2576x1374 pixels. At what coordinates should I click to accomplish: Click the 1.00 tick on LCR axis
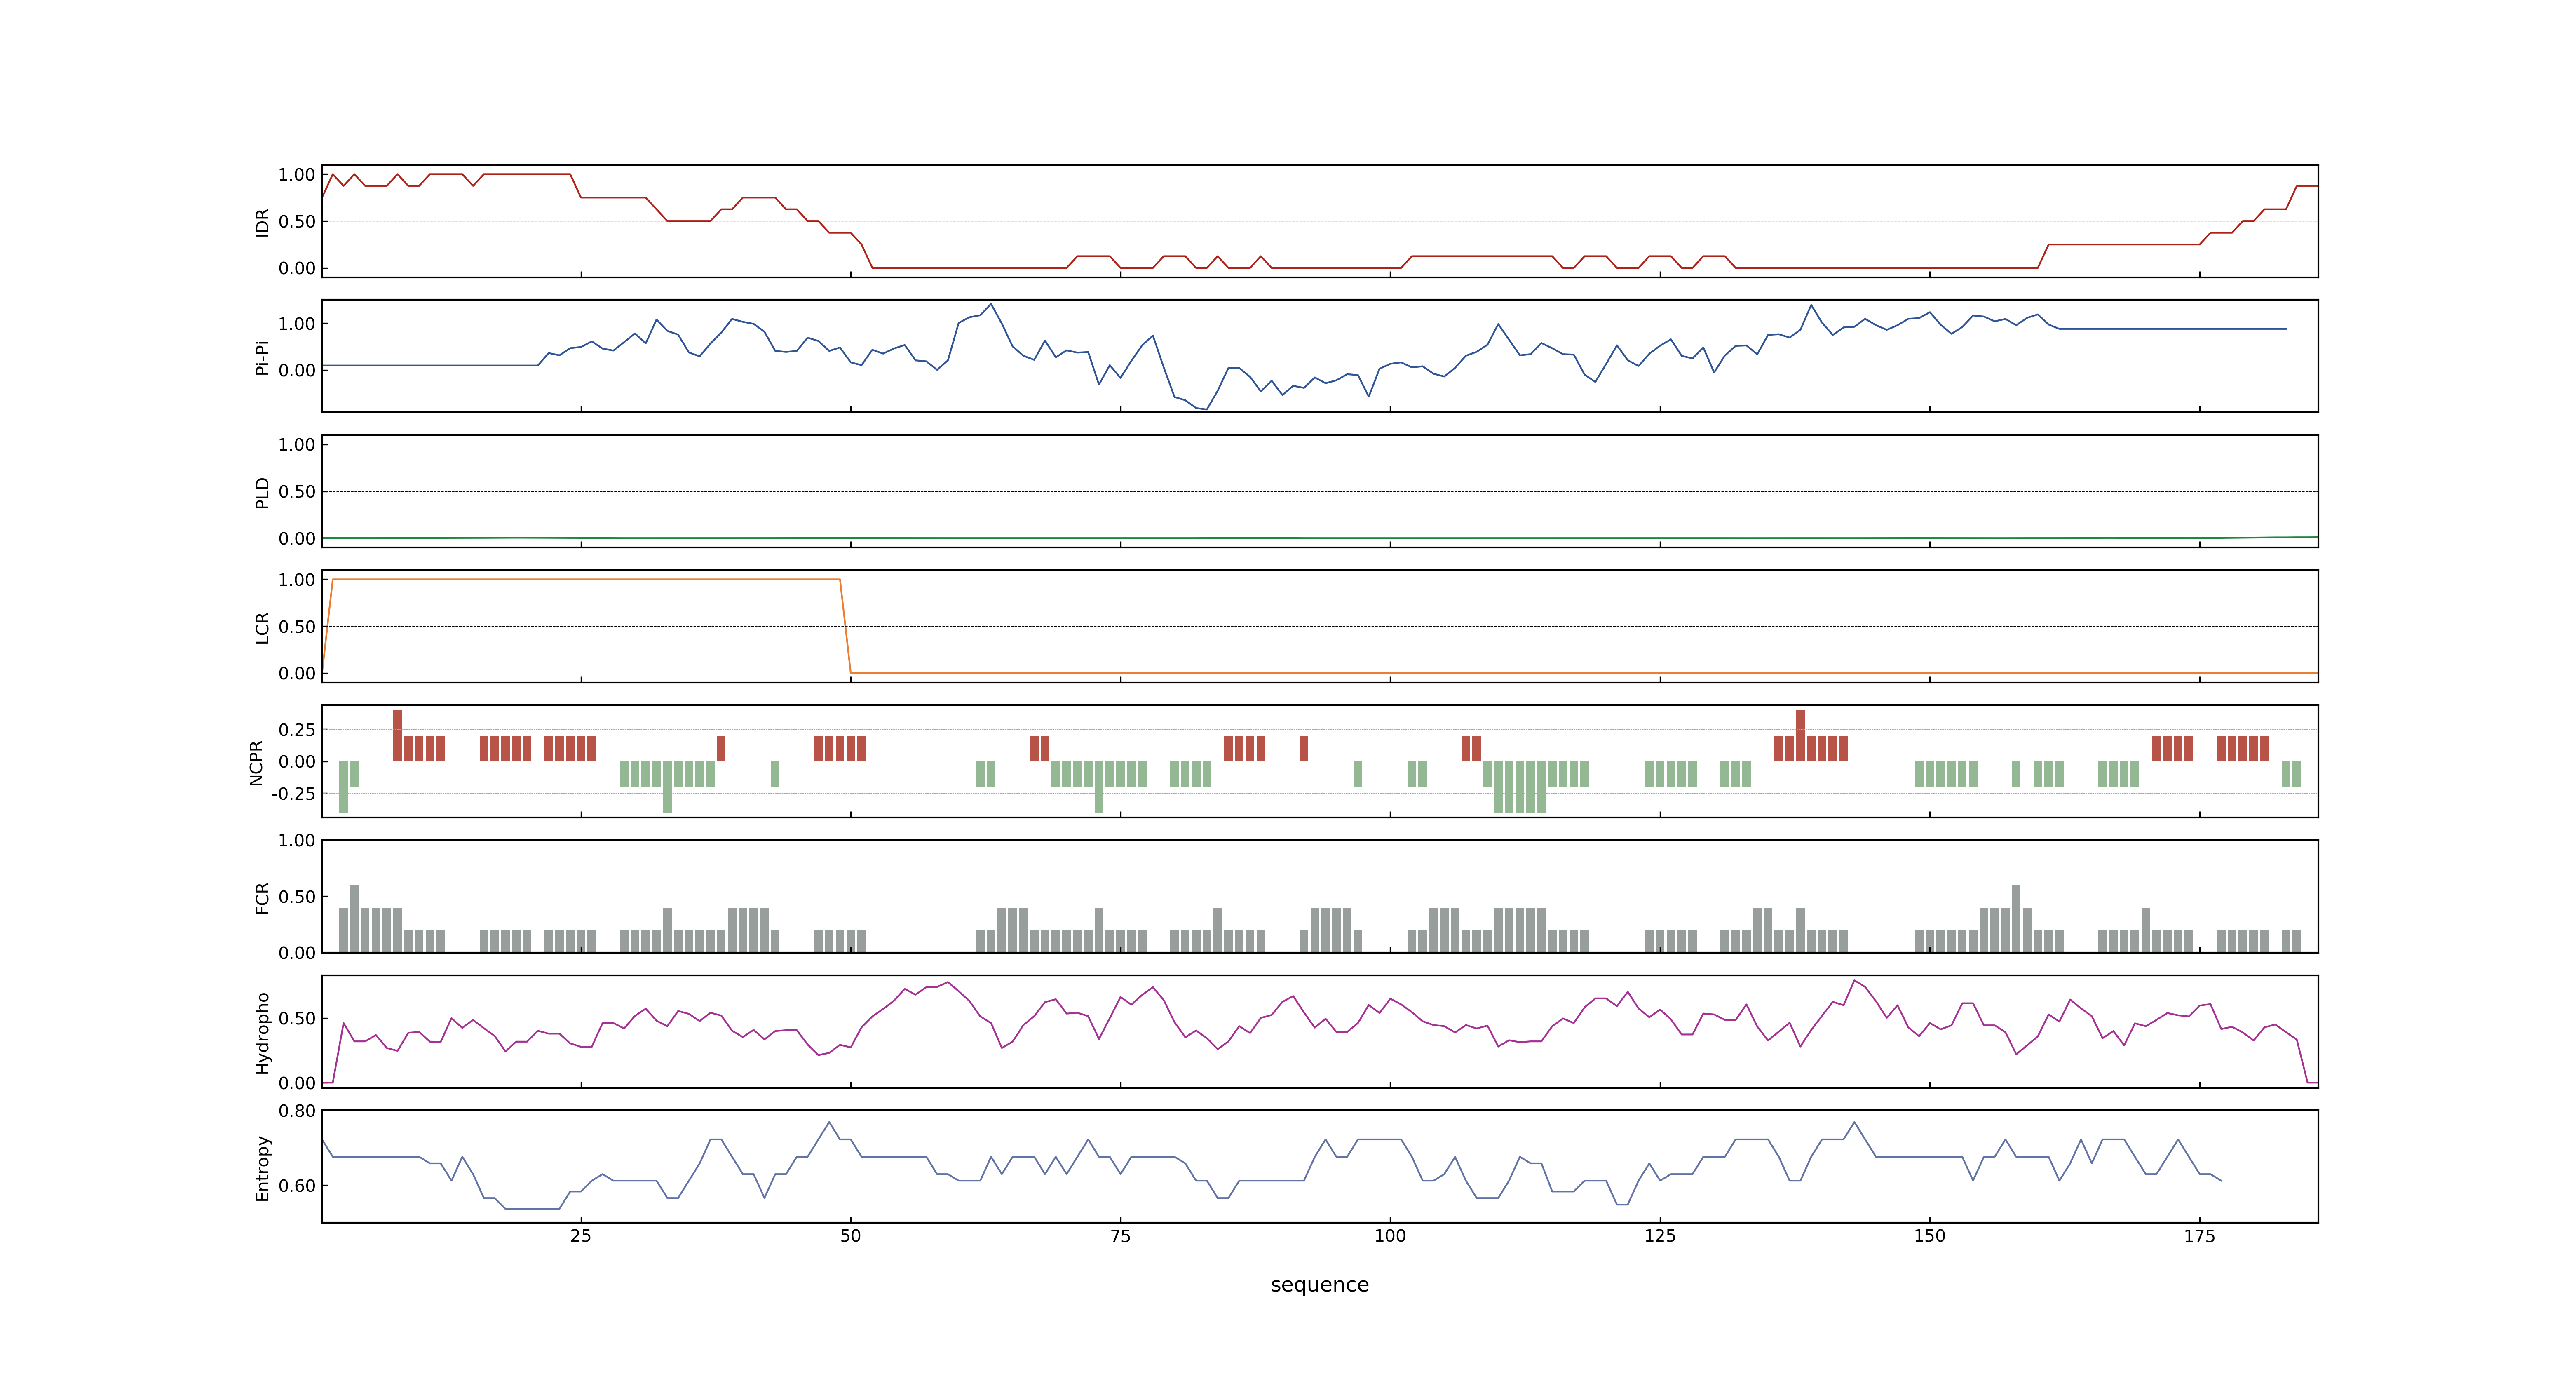(297, 580)
